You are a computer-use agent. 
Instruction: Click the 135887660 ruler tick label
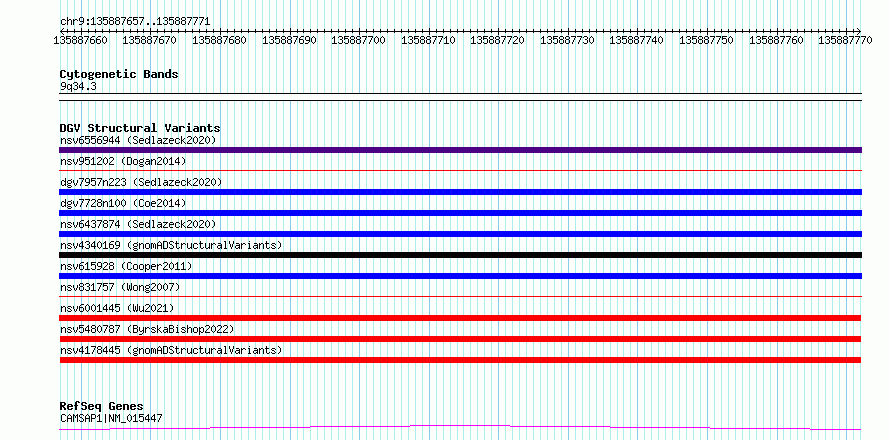(81, 40)
